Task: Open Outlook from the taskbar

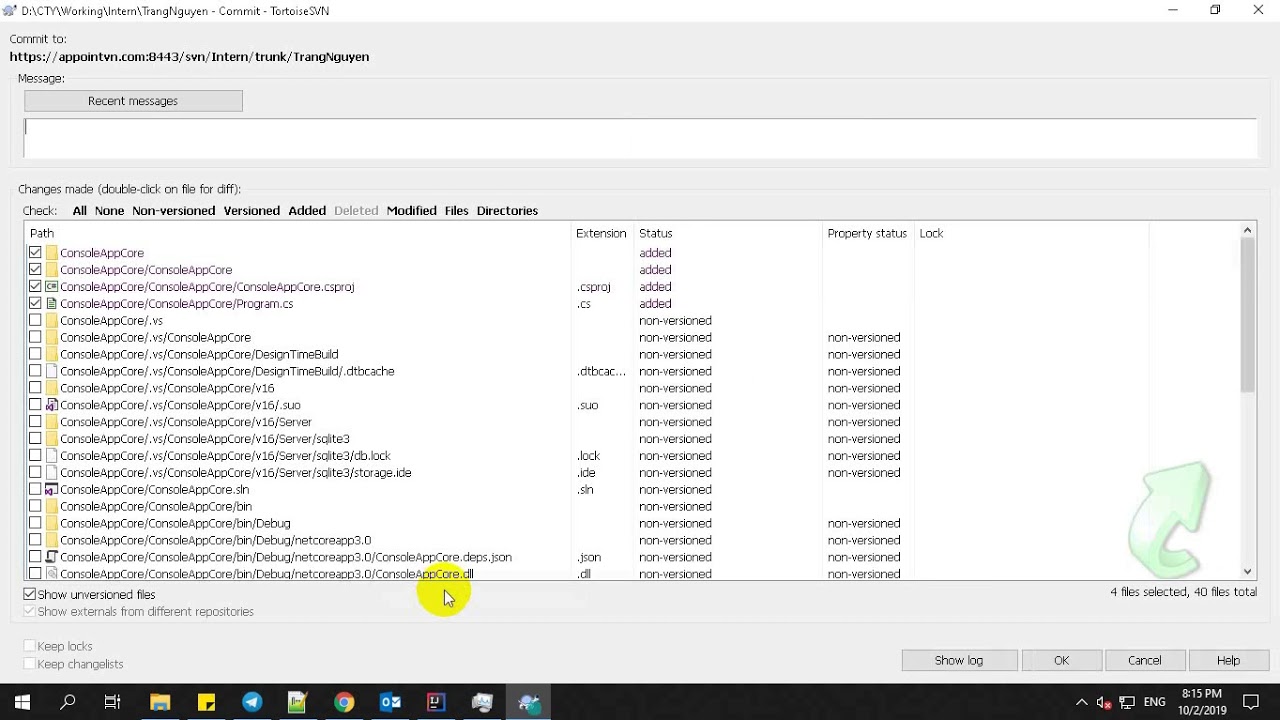Action: coord(390,702)
